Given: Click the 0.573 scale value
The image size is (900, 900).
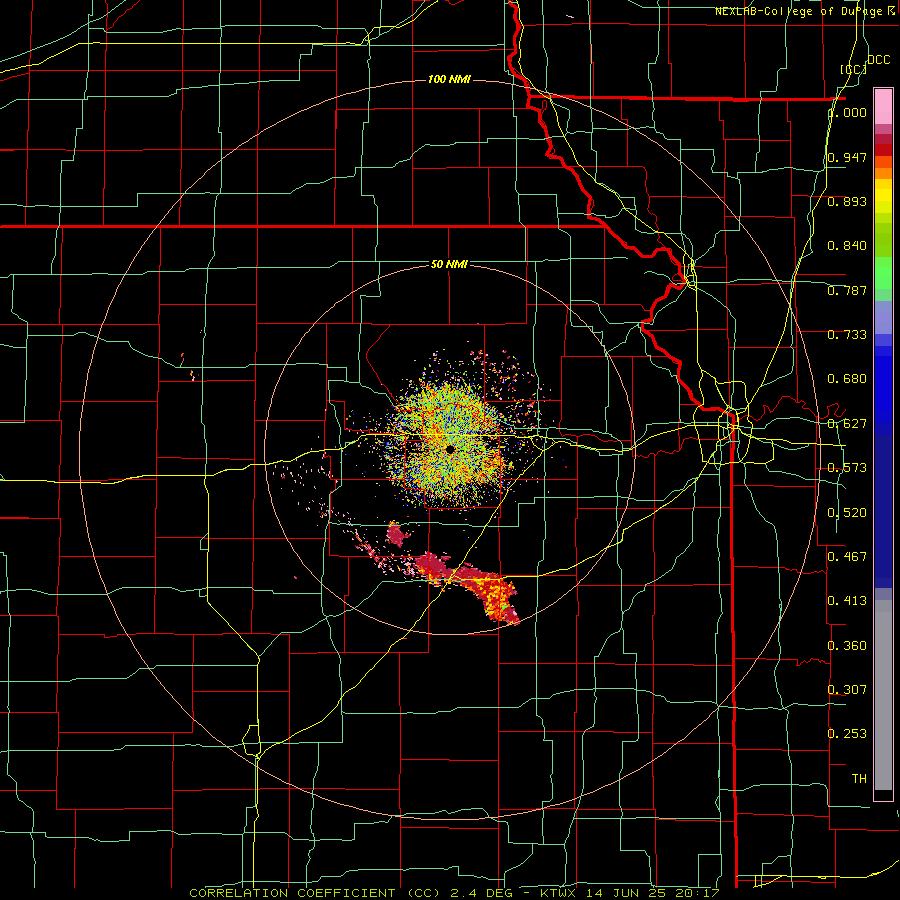Looking at the screenshot, I should 847,468.
